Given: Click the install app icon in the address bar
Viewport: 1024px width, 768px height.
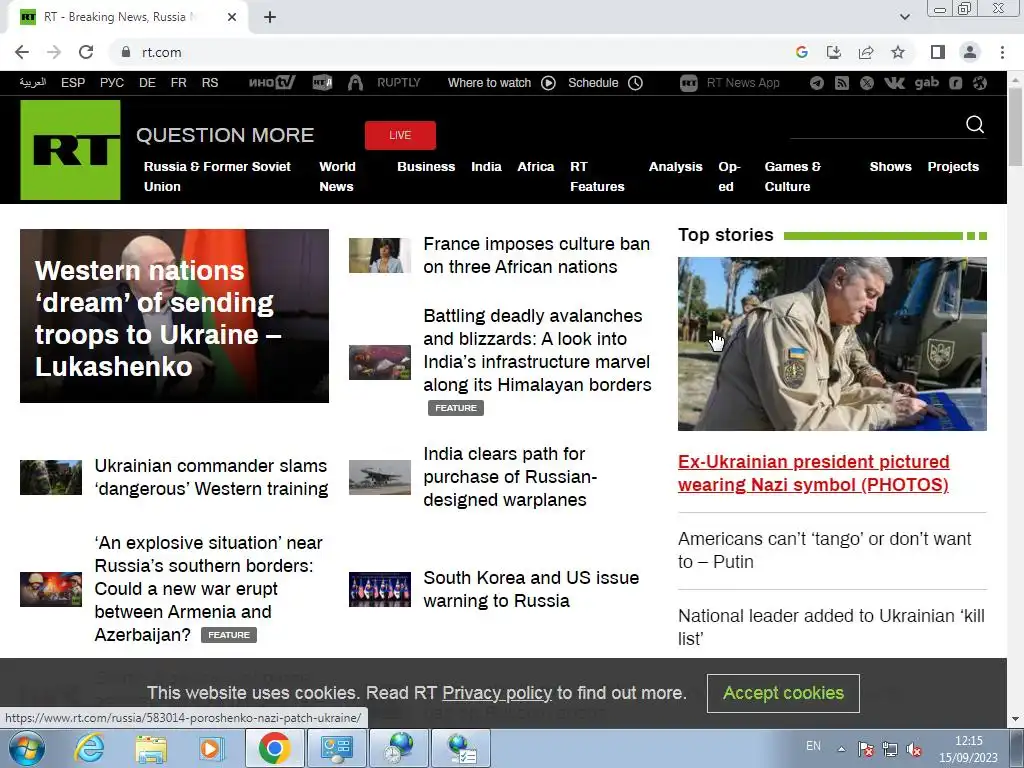Looking at the screenshot, I should [x=833, y=52].
